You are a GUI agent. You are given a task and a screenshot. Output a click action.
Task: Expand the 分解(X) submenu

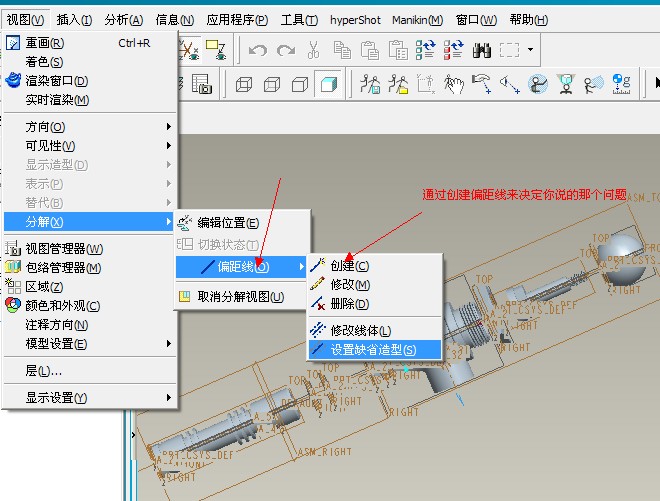[x=90, y=221]
